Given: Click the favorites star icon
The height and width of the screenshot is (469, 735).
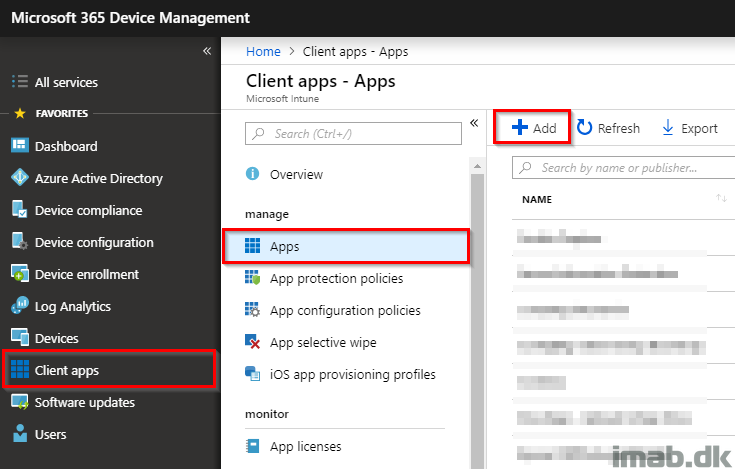Looking at the screenshot, I should (20, 113).
